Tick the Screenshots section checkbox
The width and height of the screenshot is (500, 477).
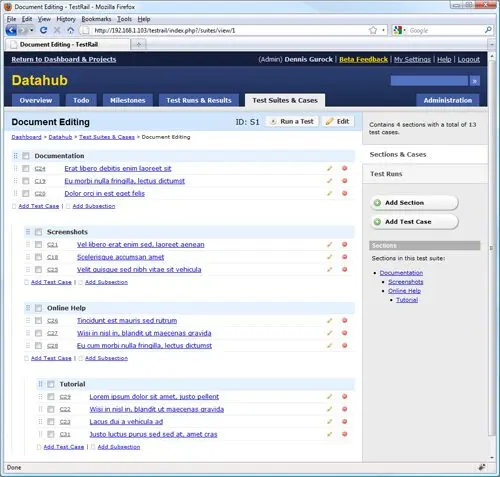[x=38, y=232]
